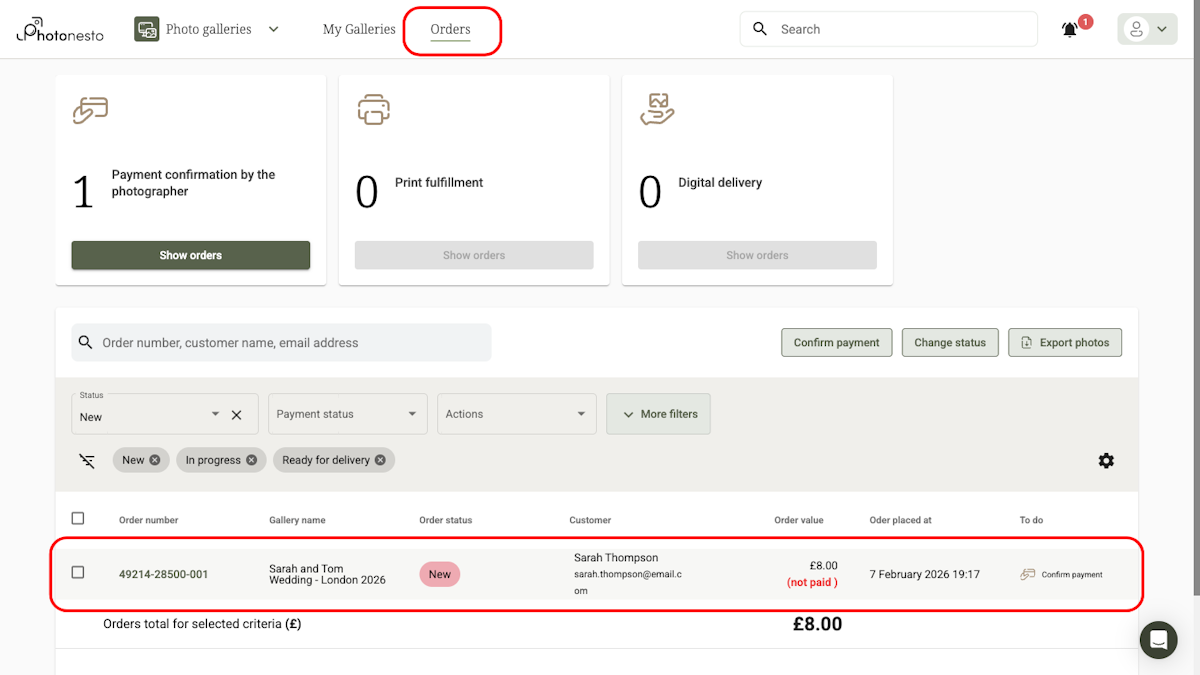The image size is (1200, 675).
Task: Open the Payment status dropdown
Action: (x=347, y=413)
